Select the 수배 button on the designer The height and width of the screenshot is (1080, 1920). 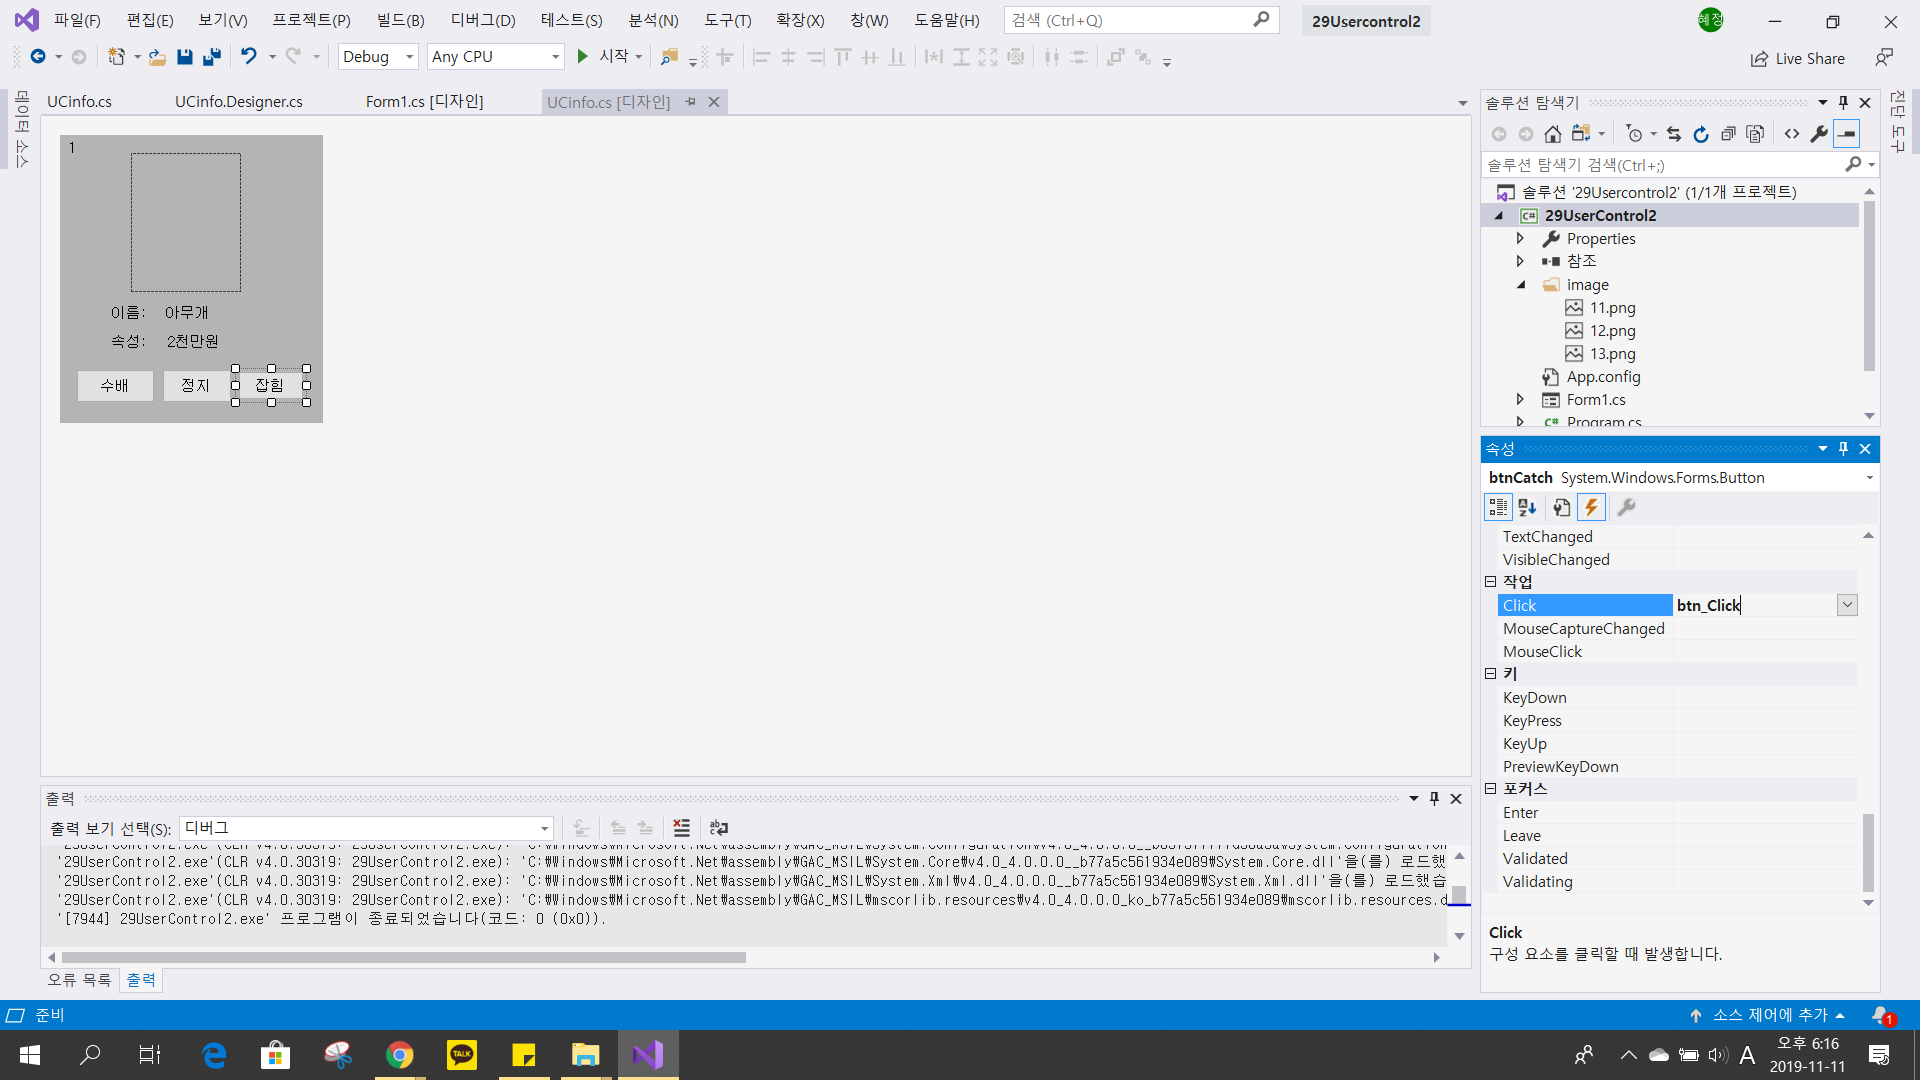[x=115, y=386]
